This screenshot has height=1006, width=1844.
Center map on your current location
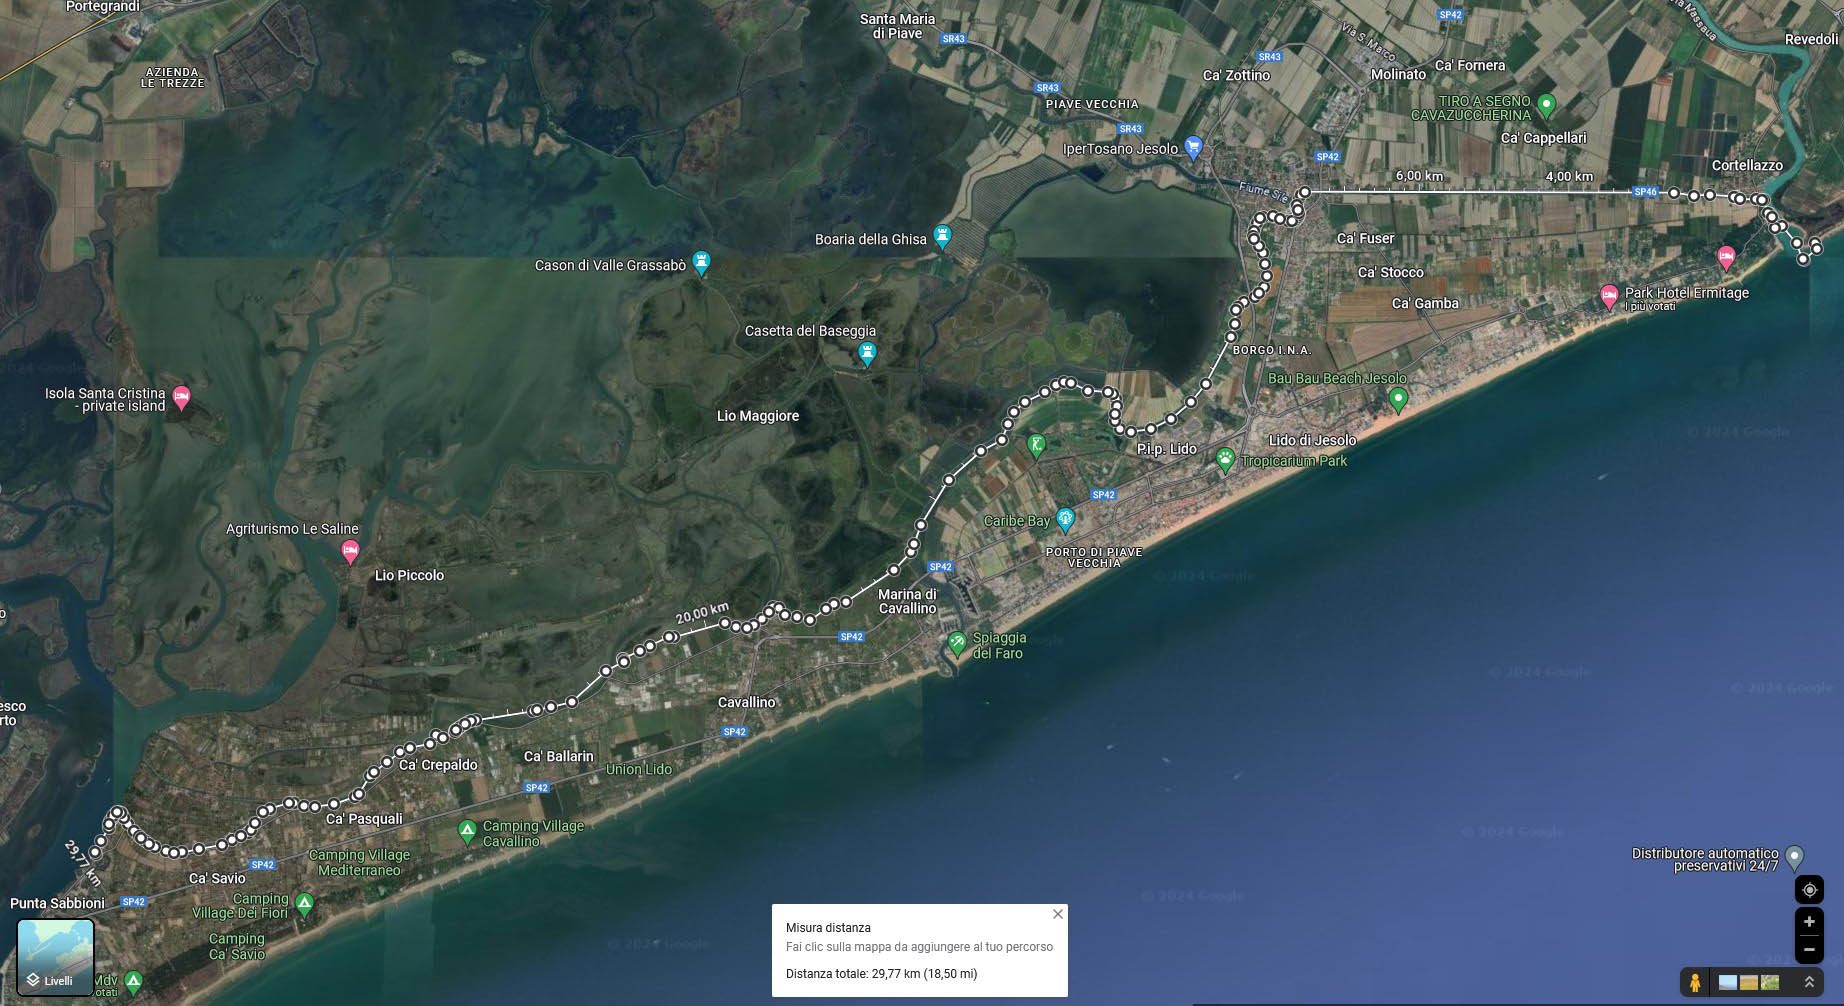(1809, 890)
